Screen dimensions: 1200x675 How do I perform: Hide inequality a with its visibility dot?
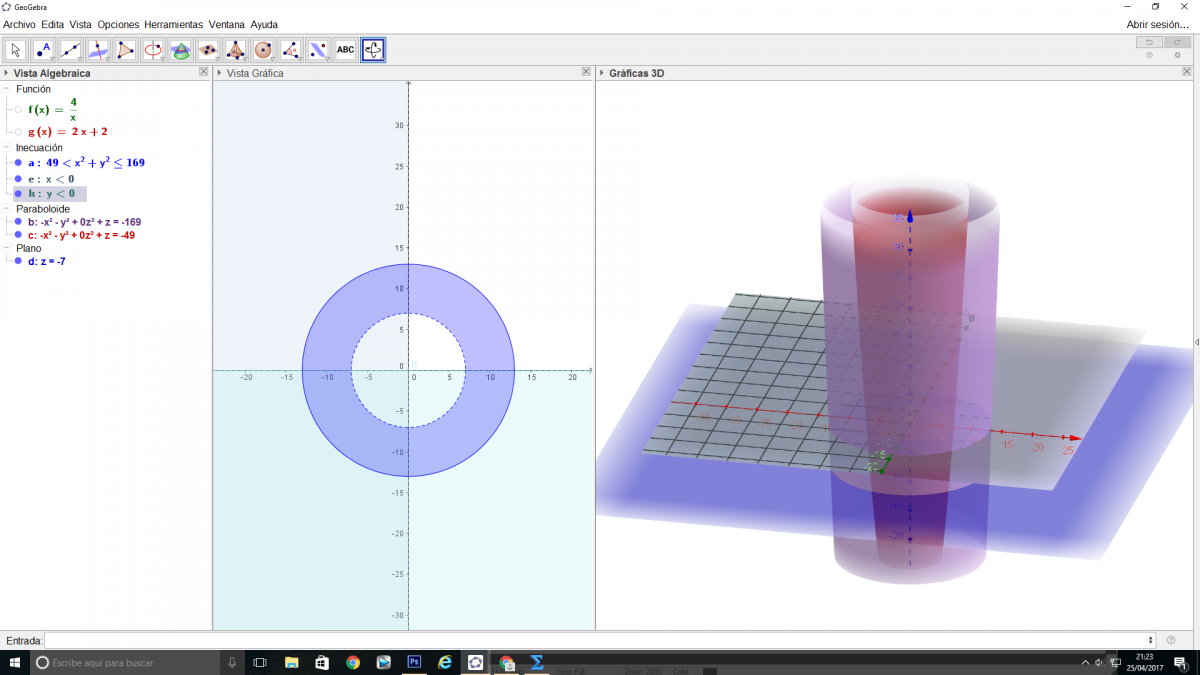click(x=18, y=162)
